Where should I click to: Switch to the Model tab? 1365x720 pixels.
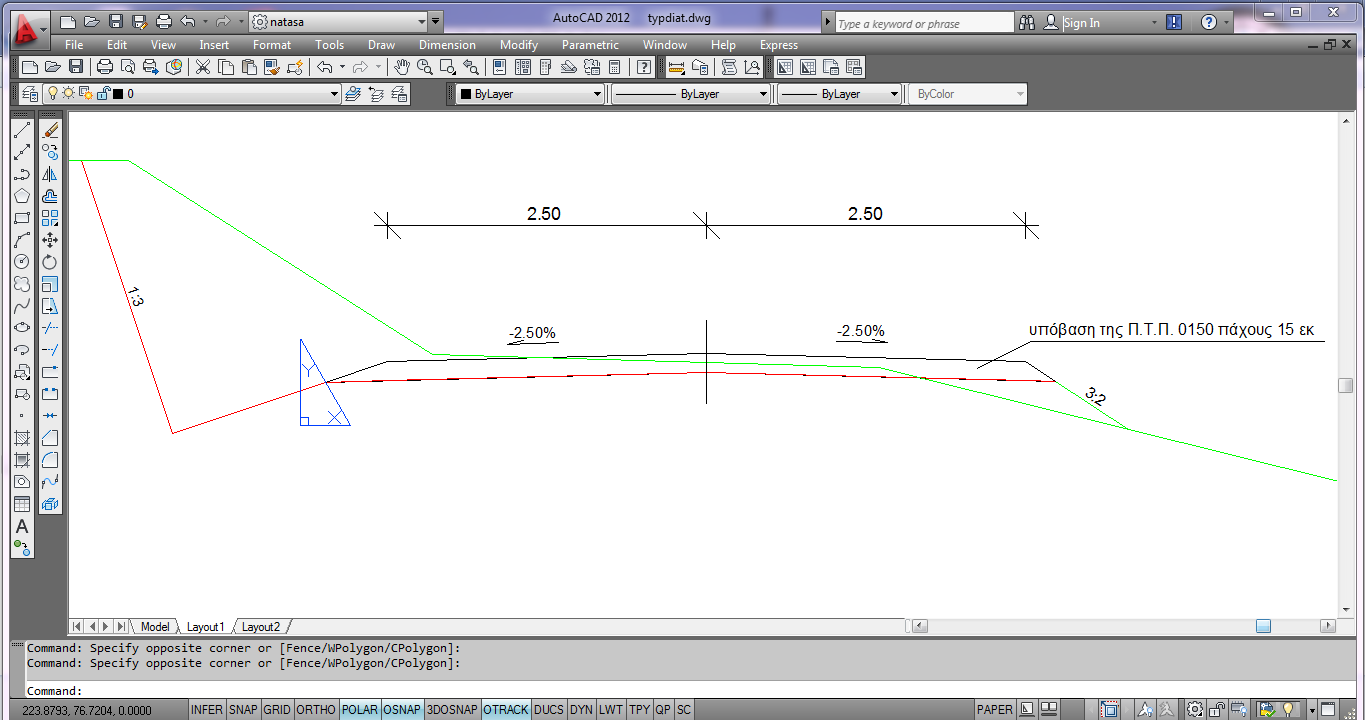pyautogui.click(x=155, y=627)
